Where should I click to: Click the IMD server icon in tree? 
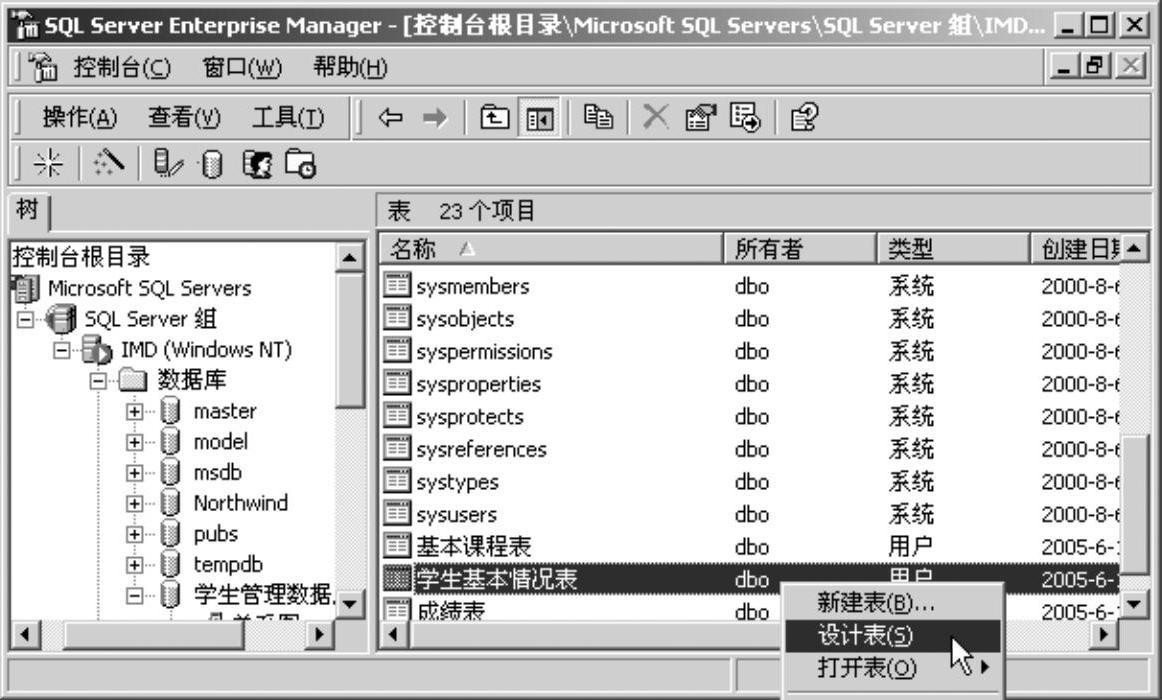96,350
